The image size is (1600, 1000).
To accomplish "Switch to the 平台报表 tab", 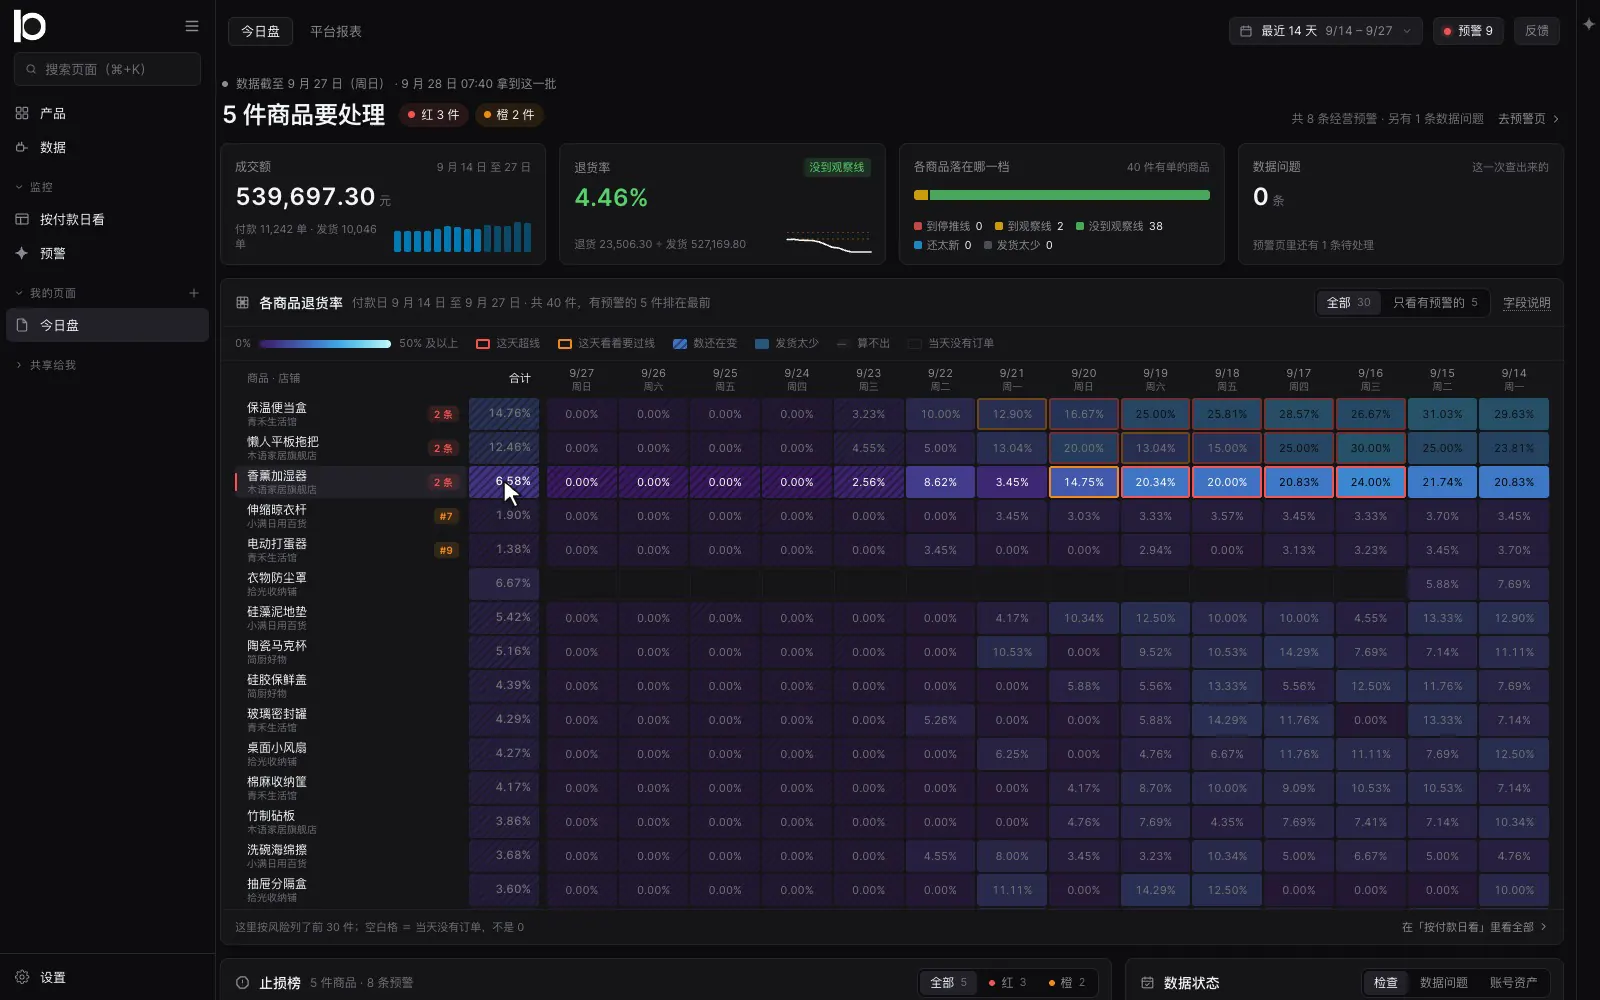I will tap(336, 31).
